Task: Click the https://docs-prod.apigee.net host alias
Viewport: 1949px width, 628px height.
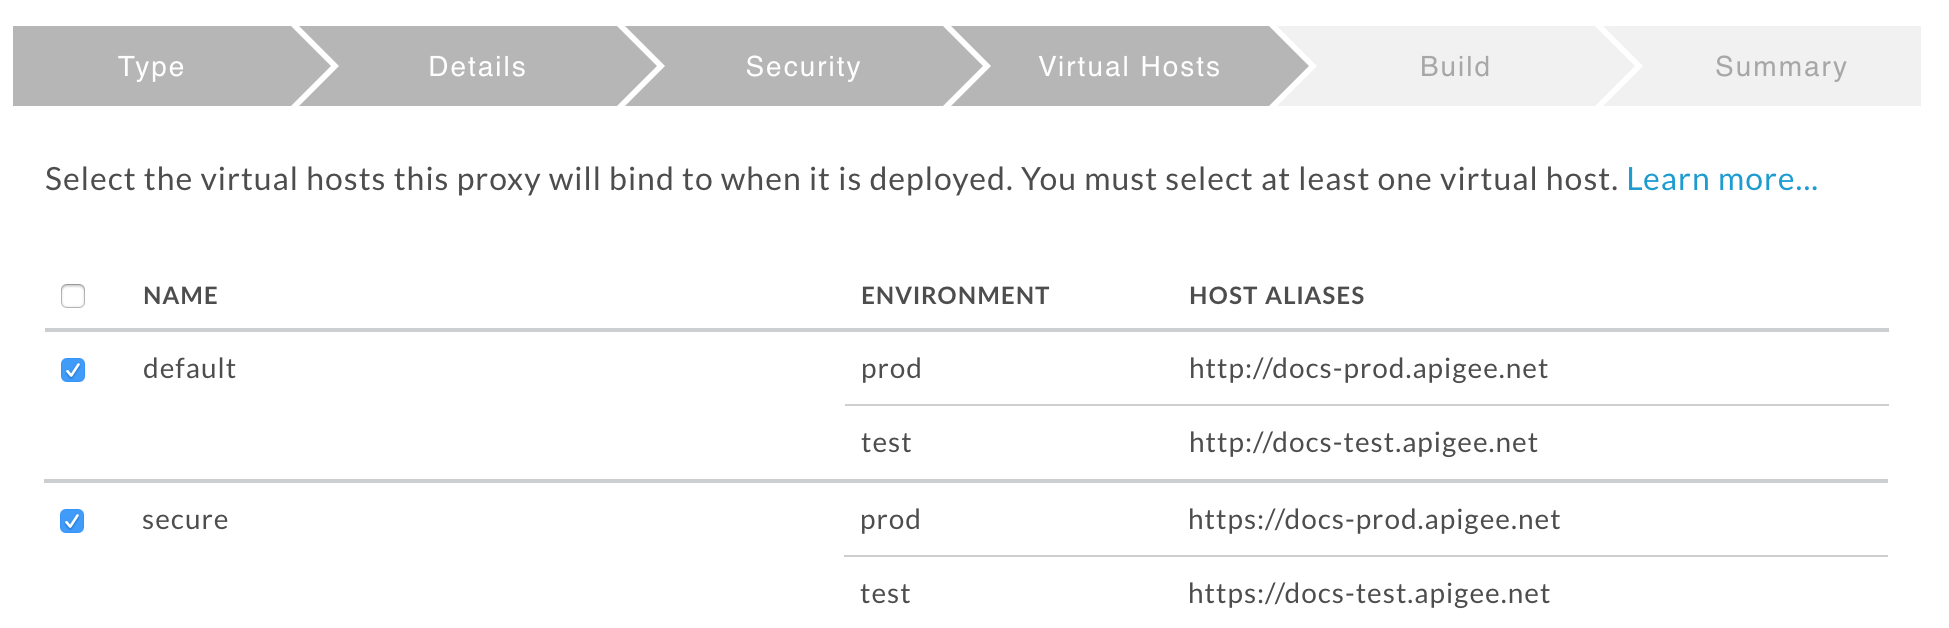Action: [1374, 520]
